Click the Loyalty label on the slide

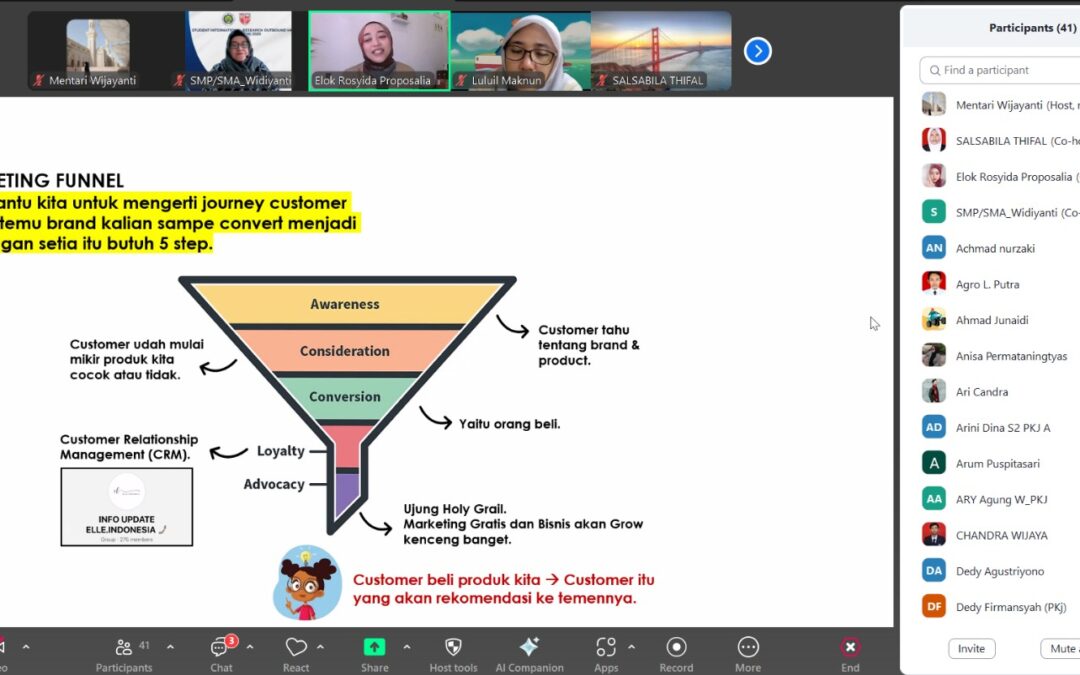280,450
